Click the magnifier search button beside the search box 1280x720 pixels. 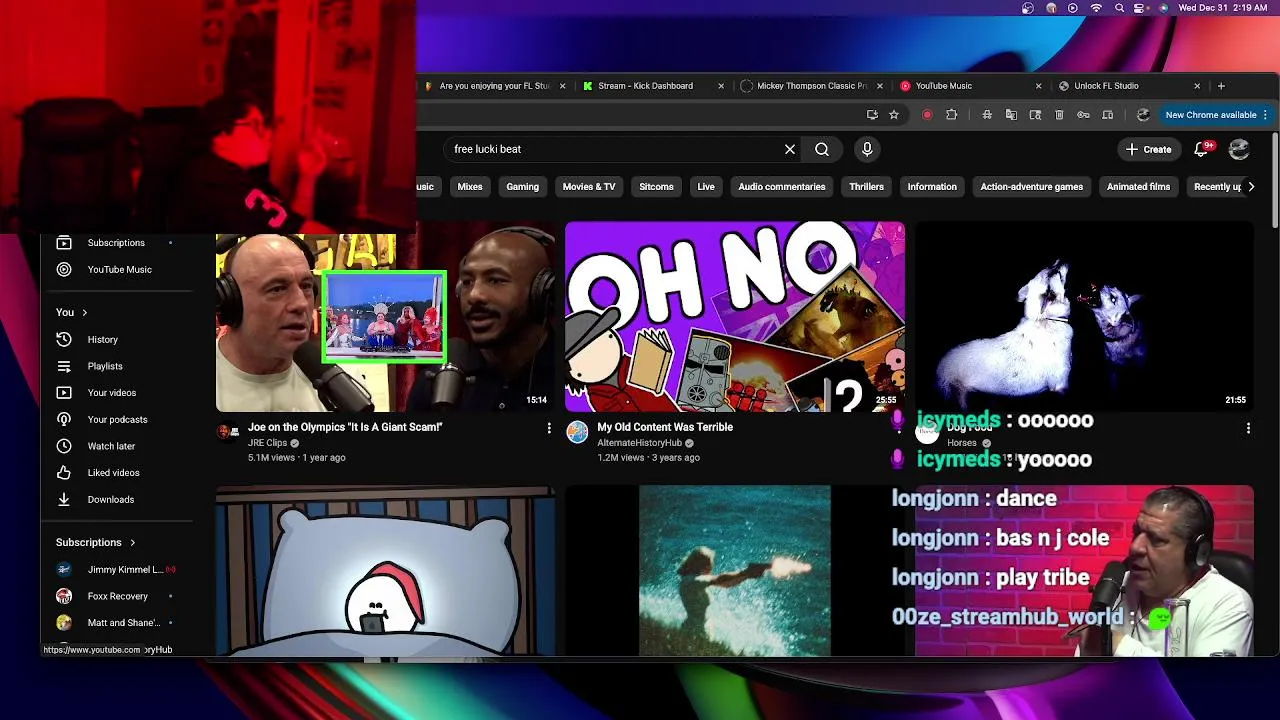click(x=822, y=149)
